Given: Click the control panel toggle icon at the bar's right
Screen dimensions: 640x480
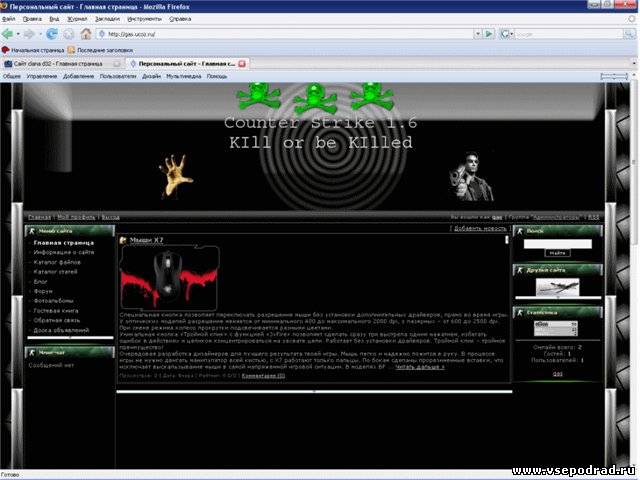Looking at the screenshot, I should [614, 76].
